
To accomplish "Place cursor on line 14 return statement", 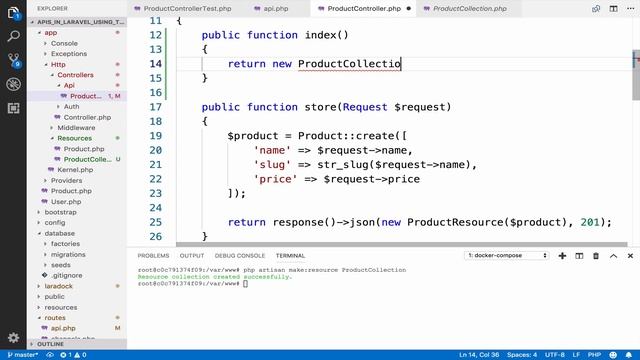I will 314,64.
